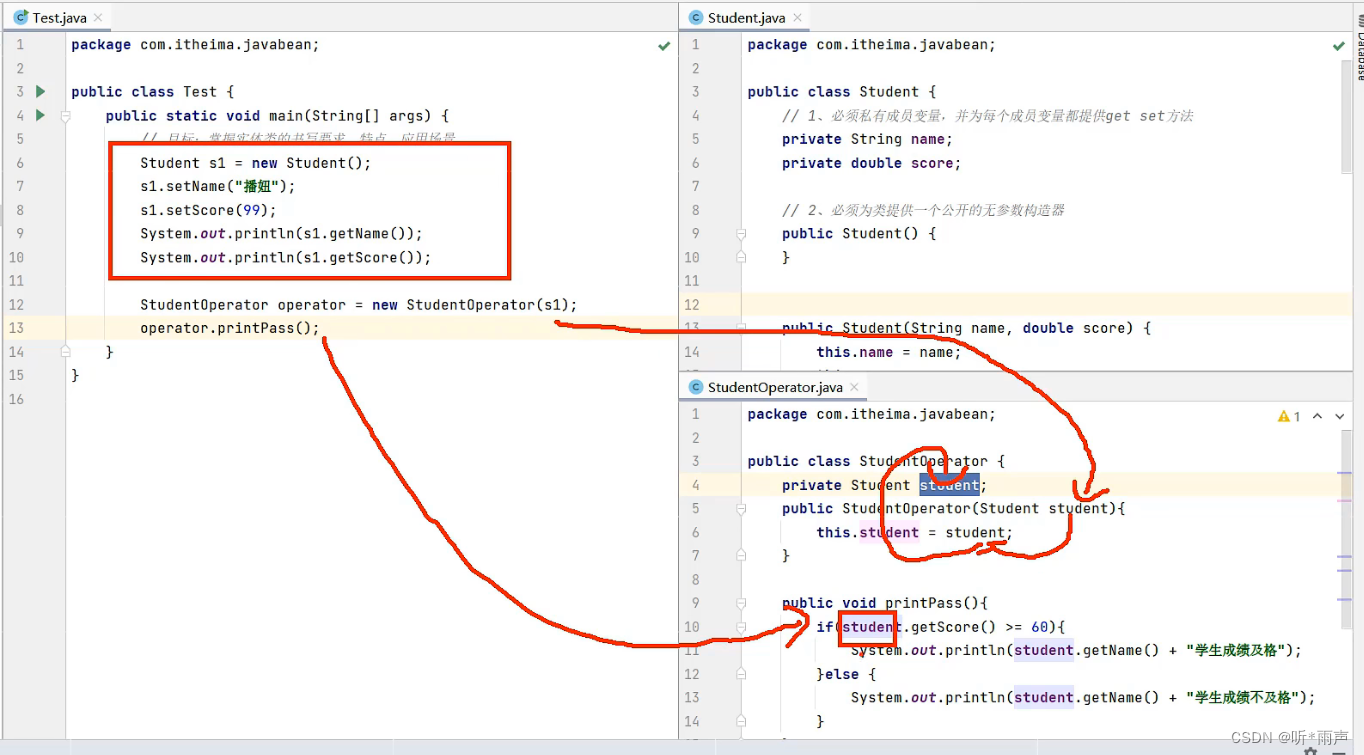Close the Student.java tab

pyautogui.click(x=797, y=18)
